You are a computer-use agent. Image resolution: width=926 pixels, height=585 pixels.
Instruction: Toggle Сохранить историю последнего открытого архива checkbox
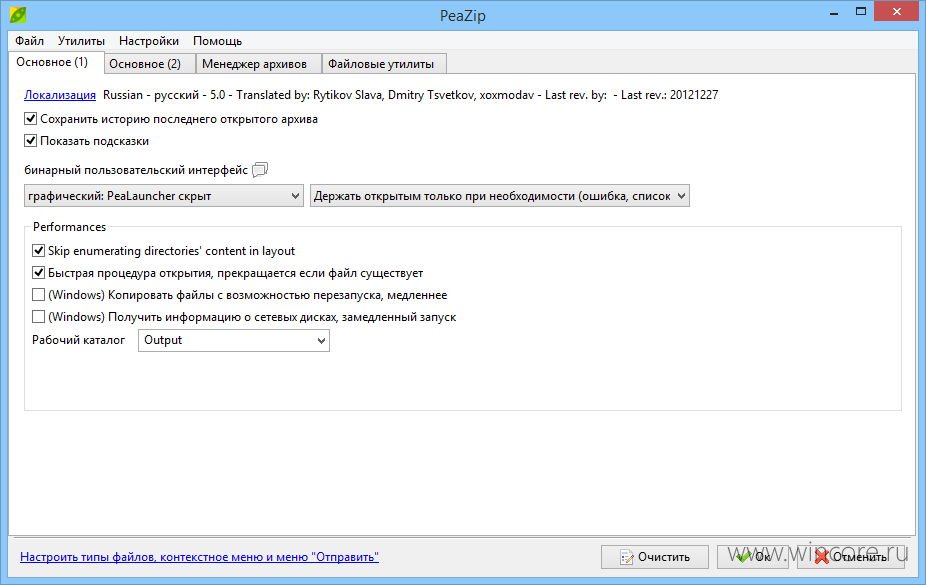coord(31,119)
